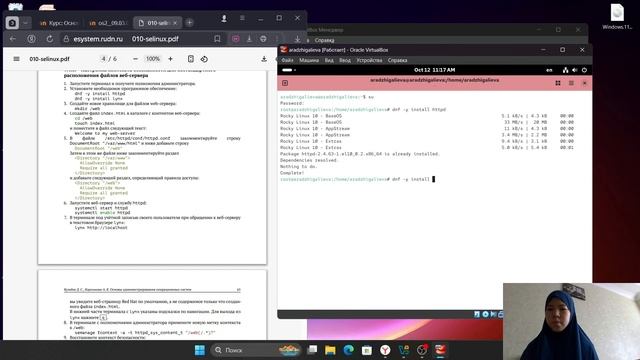Switch to Yandex Browser on the taskbar
640x360 pixels.
pos(385,350)
